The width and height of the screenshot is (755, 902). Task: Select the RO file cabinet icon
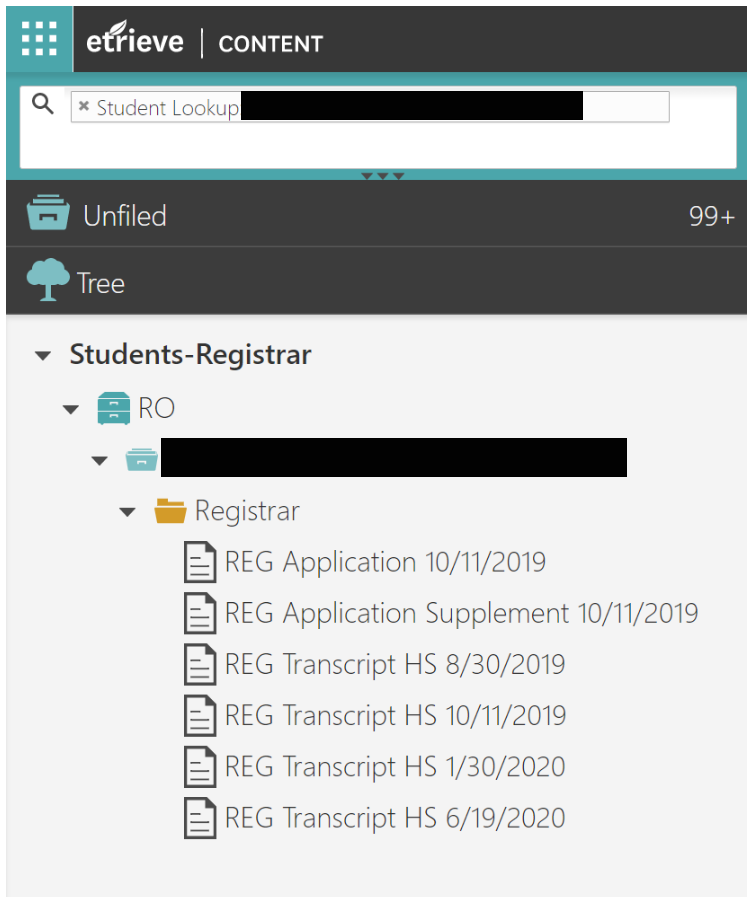[113, 408]
